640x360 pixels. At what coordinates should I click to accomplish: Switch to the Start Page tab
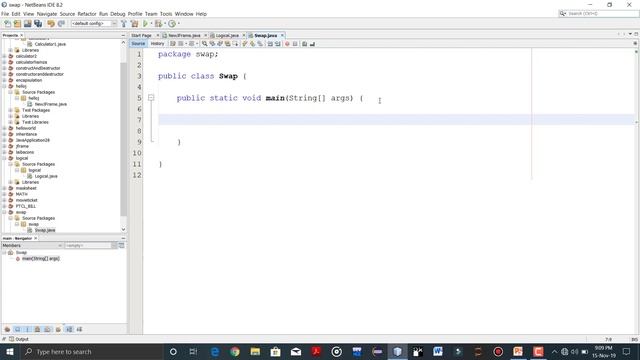pos(141,36)
